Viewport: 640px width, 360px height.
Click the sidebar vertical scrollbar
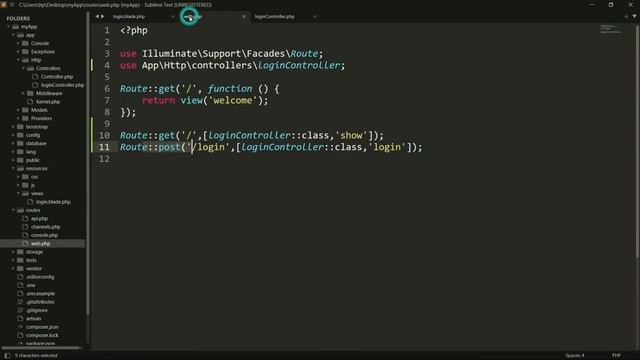point(88,163)
